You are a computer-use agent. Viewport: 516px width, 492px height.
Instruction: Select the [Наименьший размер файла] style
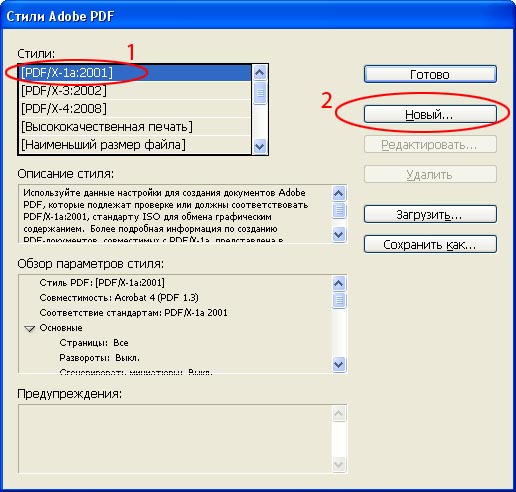pos(135,145)
